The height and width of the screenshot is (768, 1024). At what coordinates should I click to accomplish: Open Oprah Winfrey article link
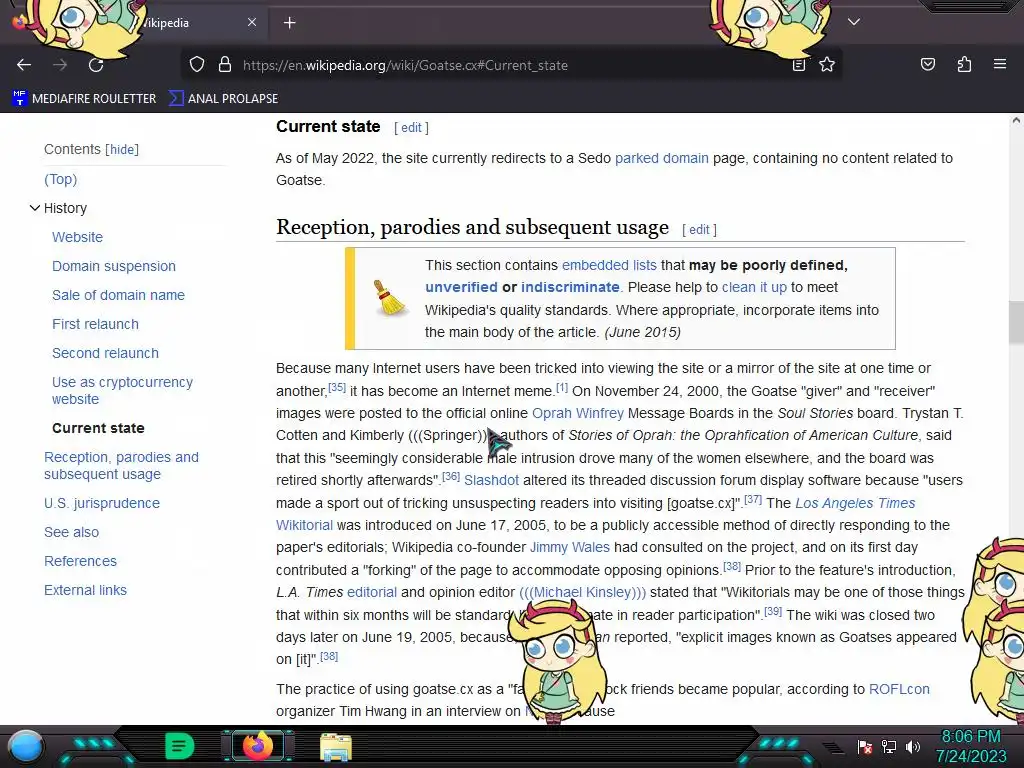[x=578, y=413]
